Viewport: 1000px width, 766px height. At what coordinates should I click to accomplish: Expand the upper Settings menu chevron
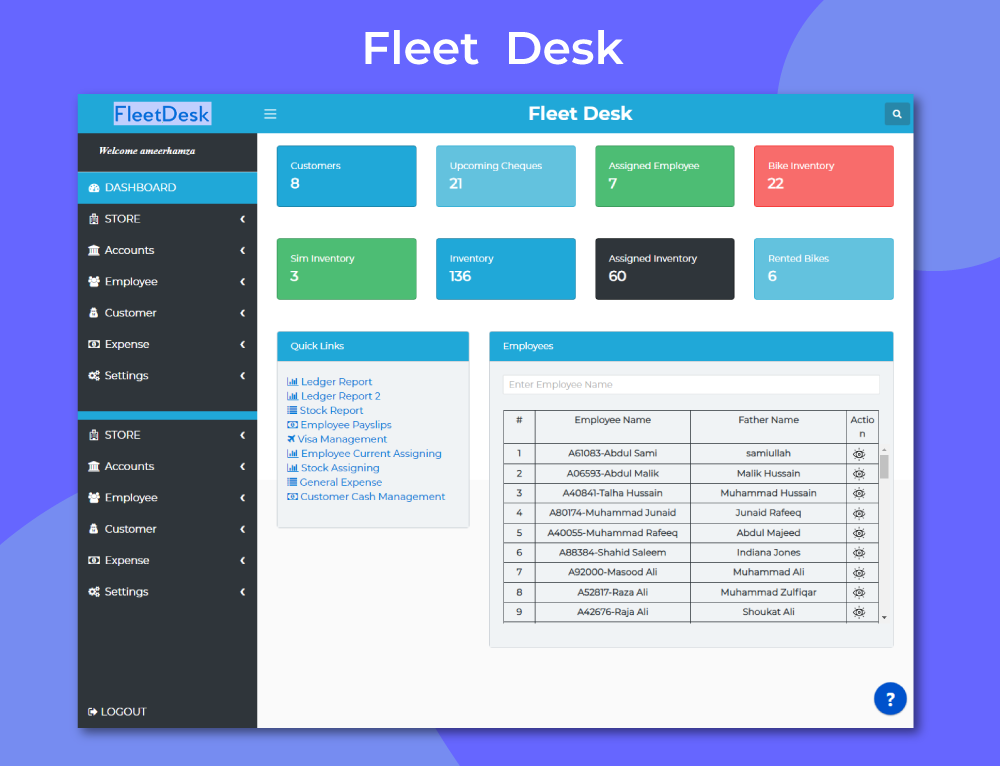(x=242, y=376)
